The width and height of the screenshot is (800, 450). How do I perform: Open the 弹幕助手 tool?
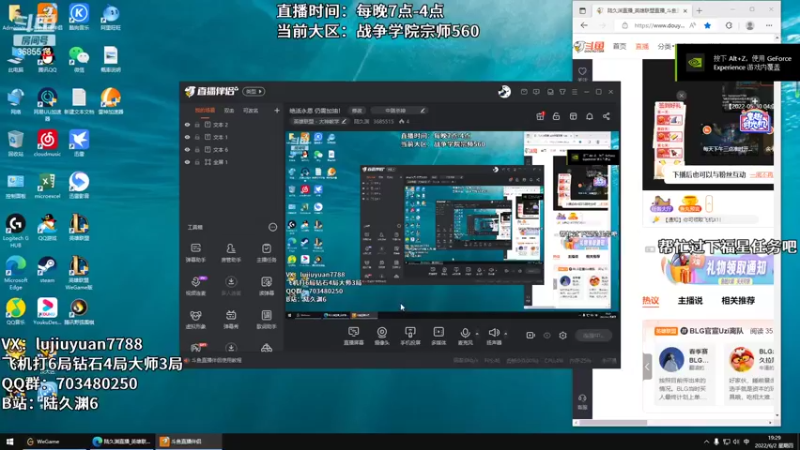pos(195,253)
